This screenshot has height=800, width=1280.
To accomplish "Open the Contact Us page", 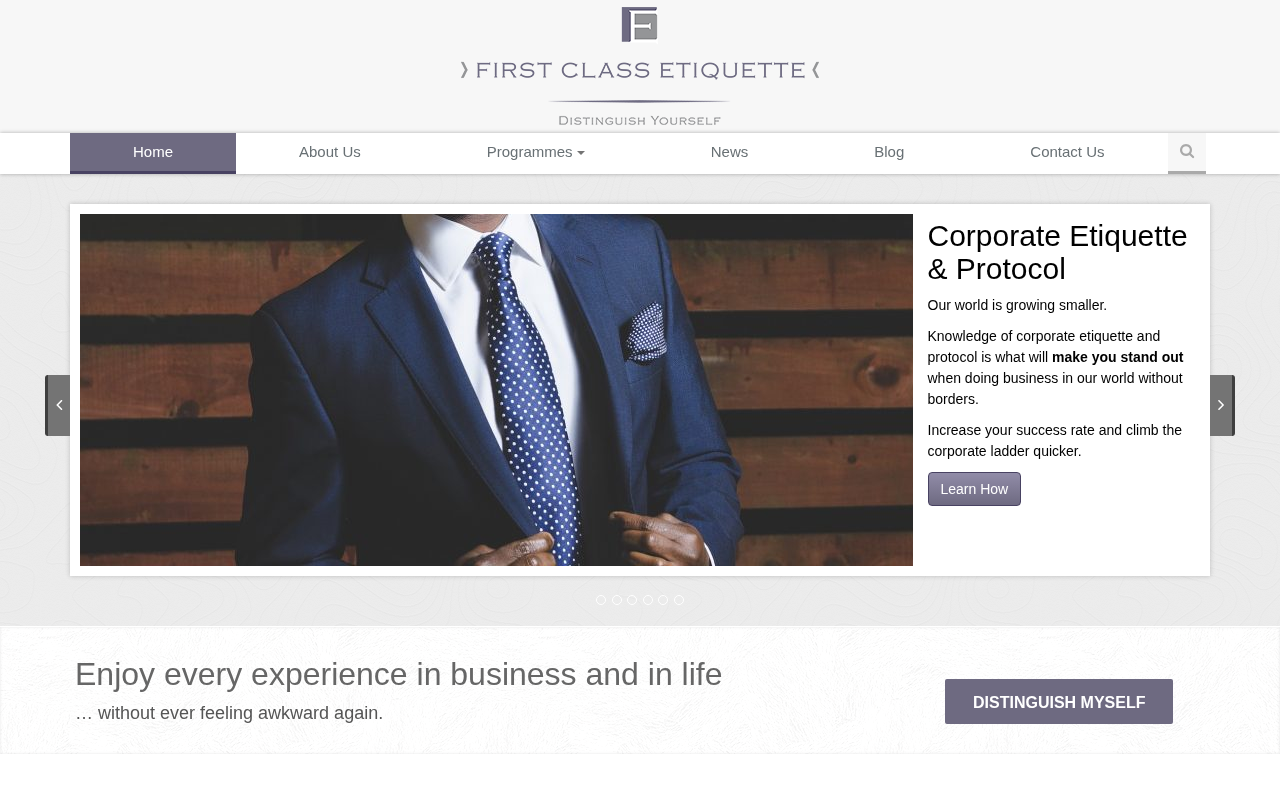I will coord(1067,152).
